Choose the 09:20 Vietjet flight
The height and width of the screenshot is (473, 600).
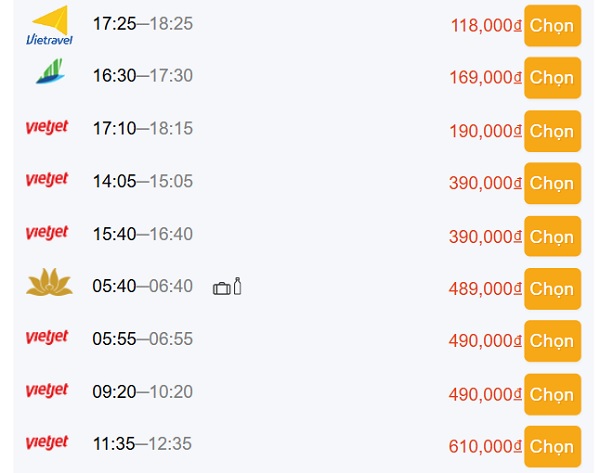[x=552, y=395]
